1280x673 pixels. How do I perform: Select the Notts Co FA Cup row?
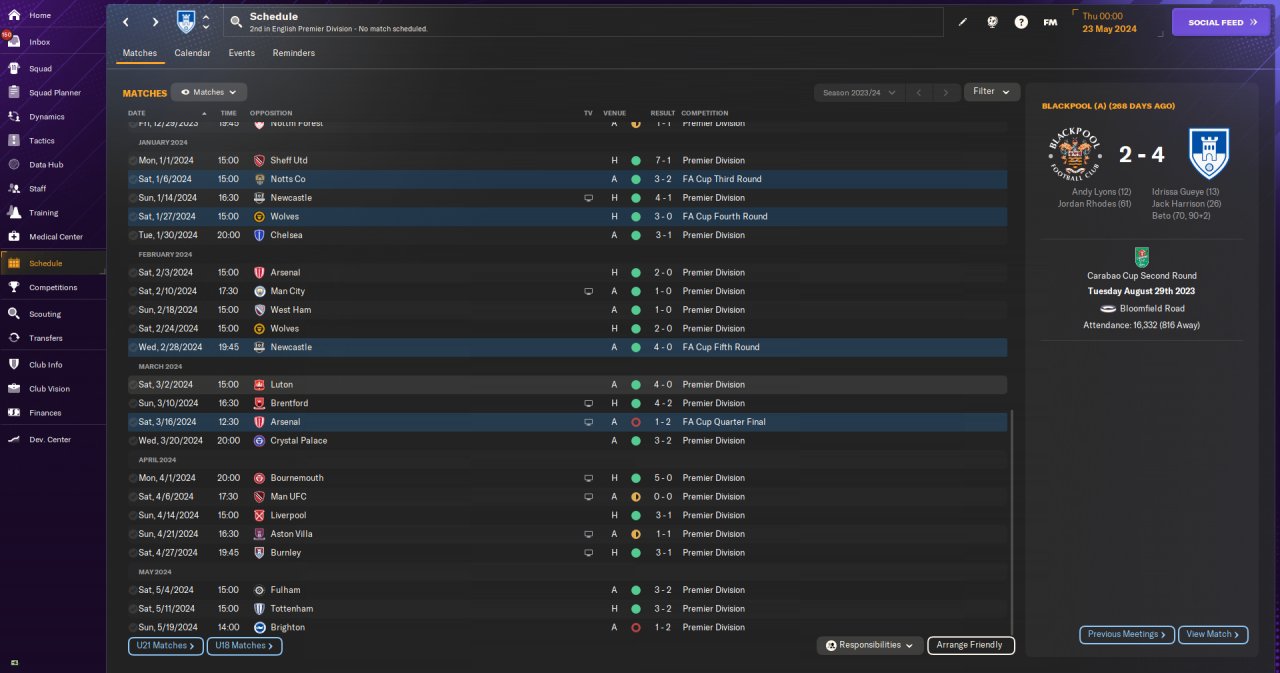567,179
